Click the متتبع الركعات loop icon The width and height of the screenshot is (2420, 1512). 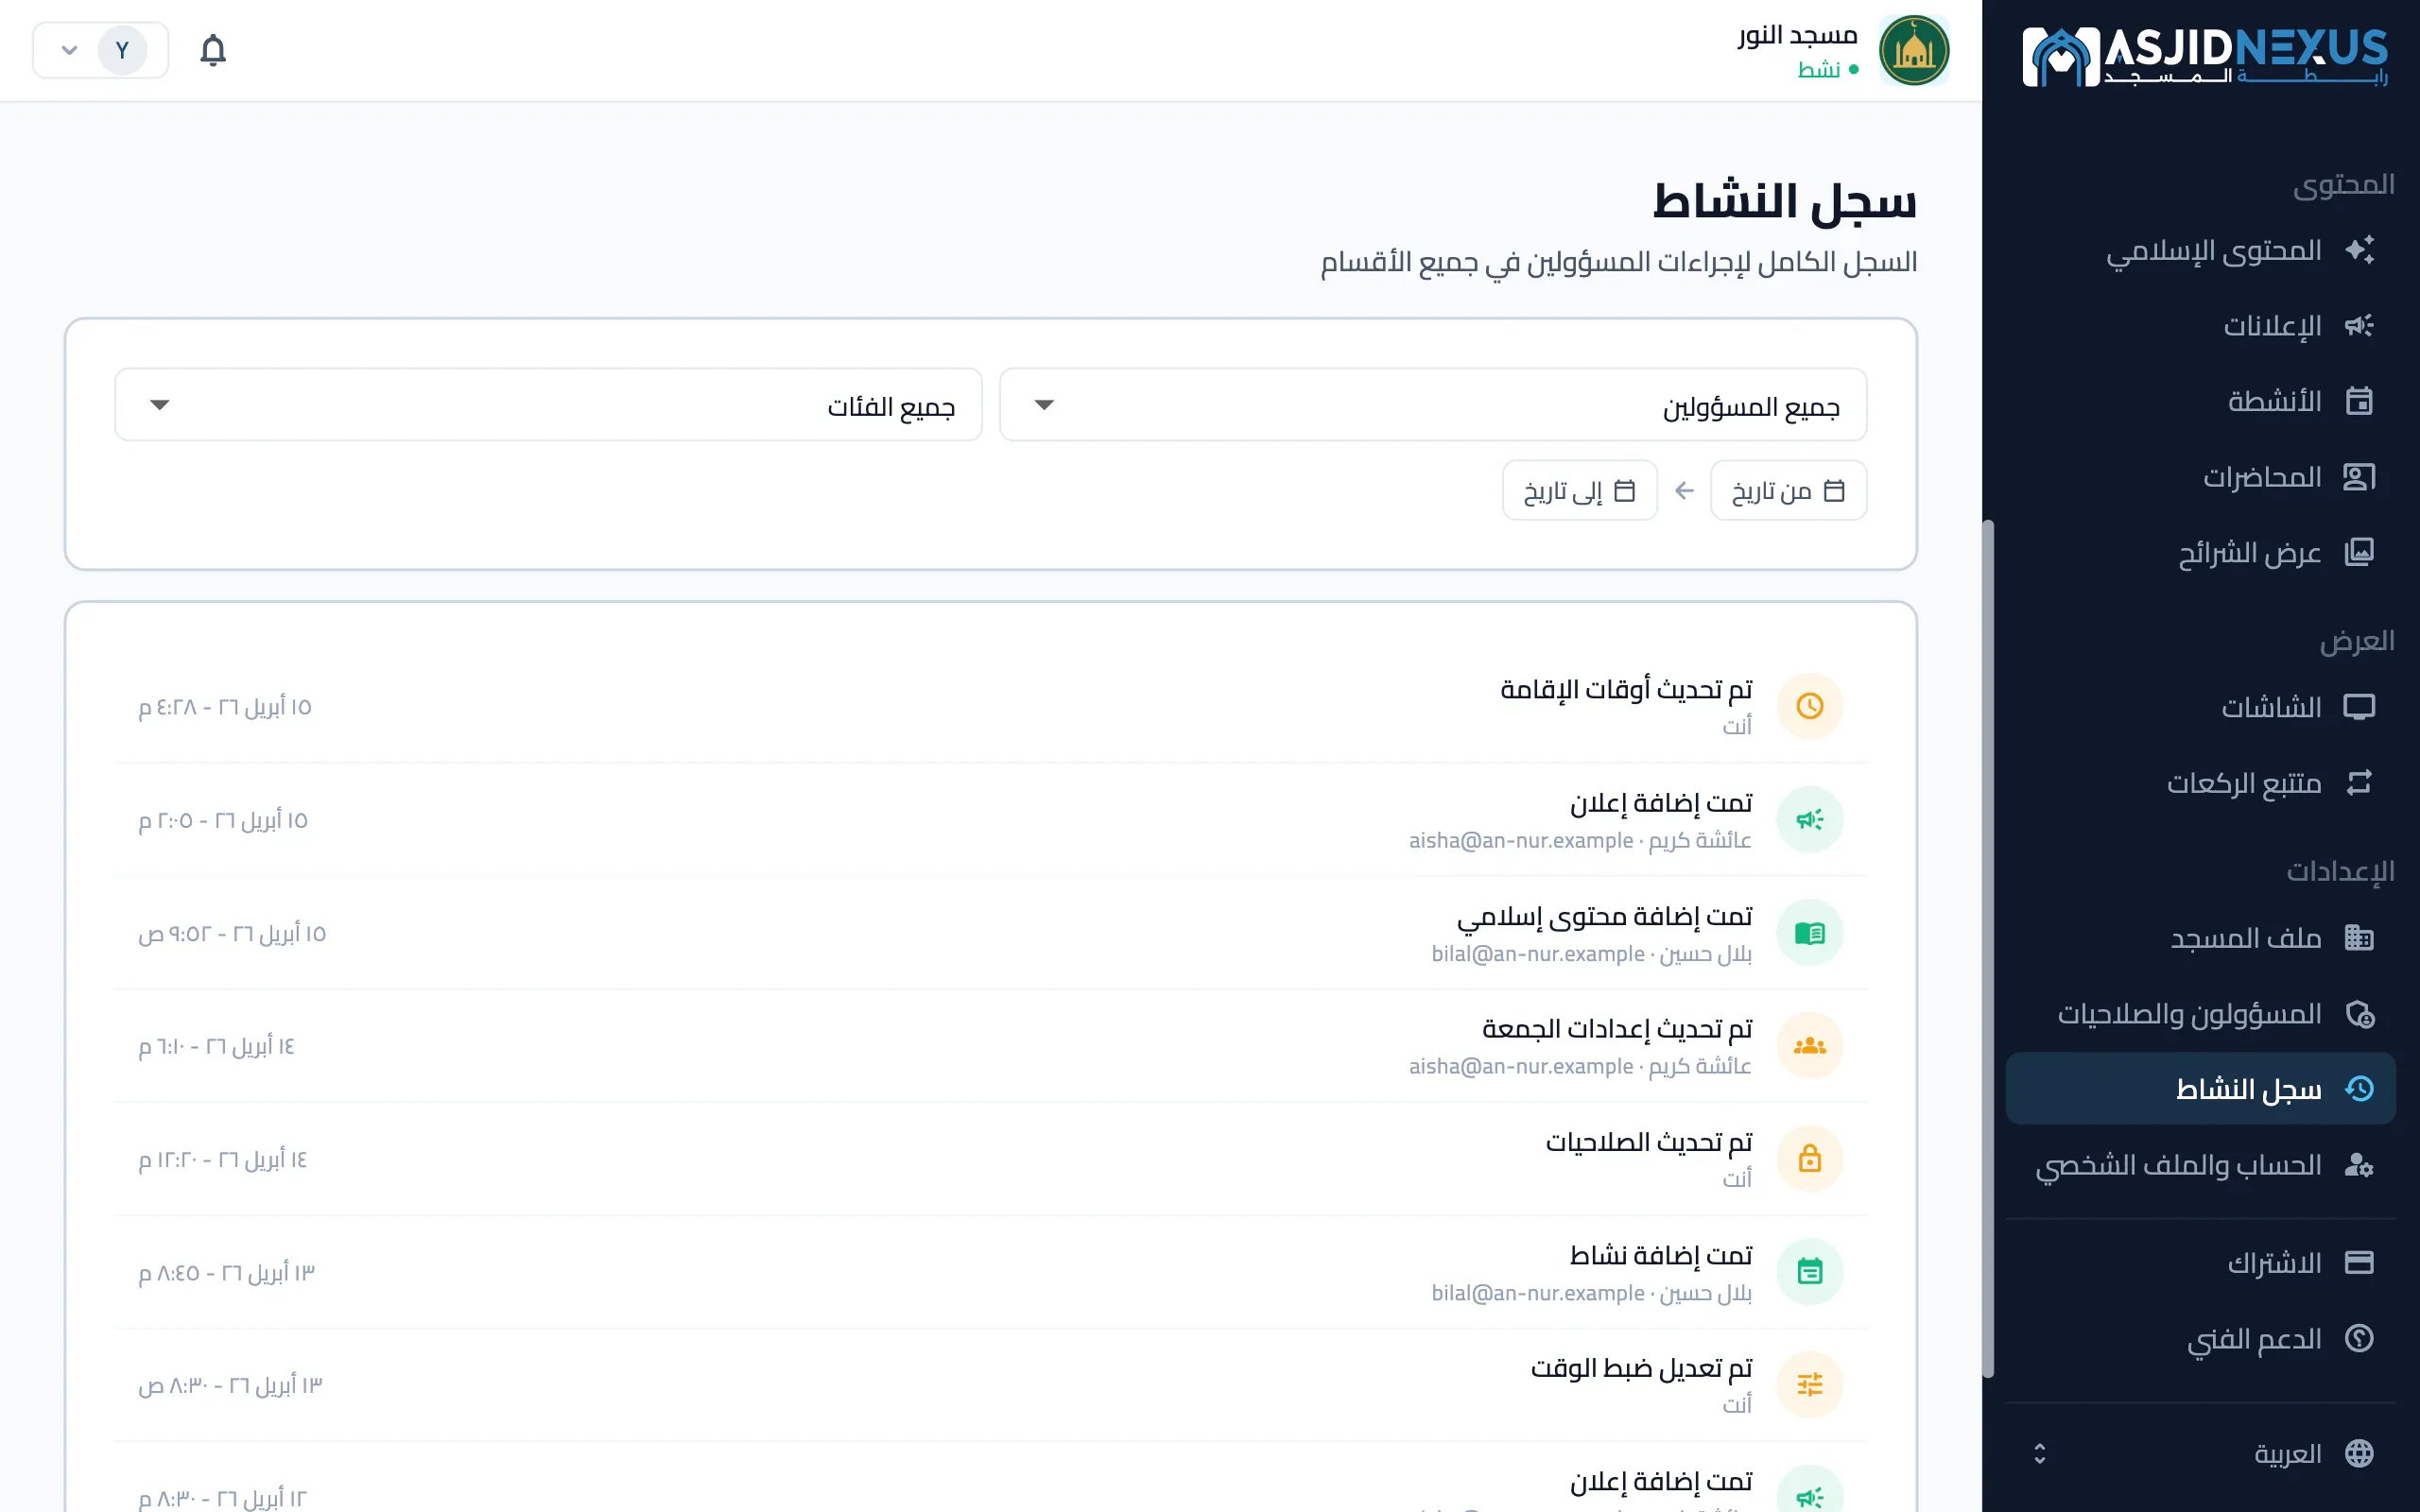tap(2359, 782)
